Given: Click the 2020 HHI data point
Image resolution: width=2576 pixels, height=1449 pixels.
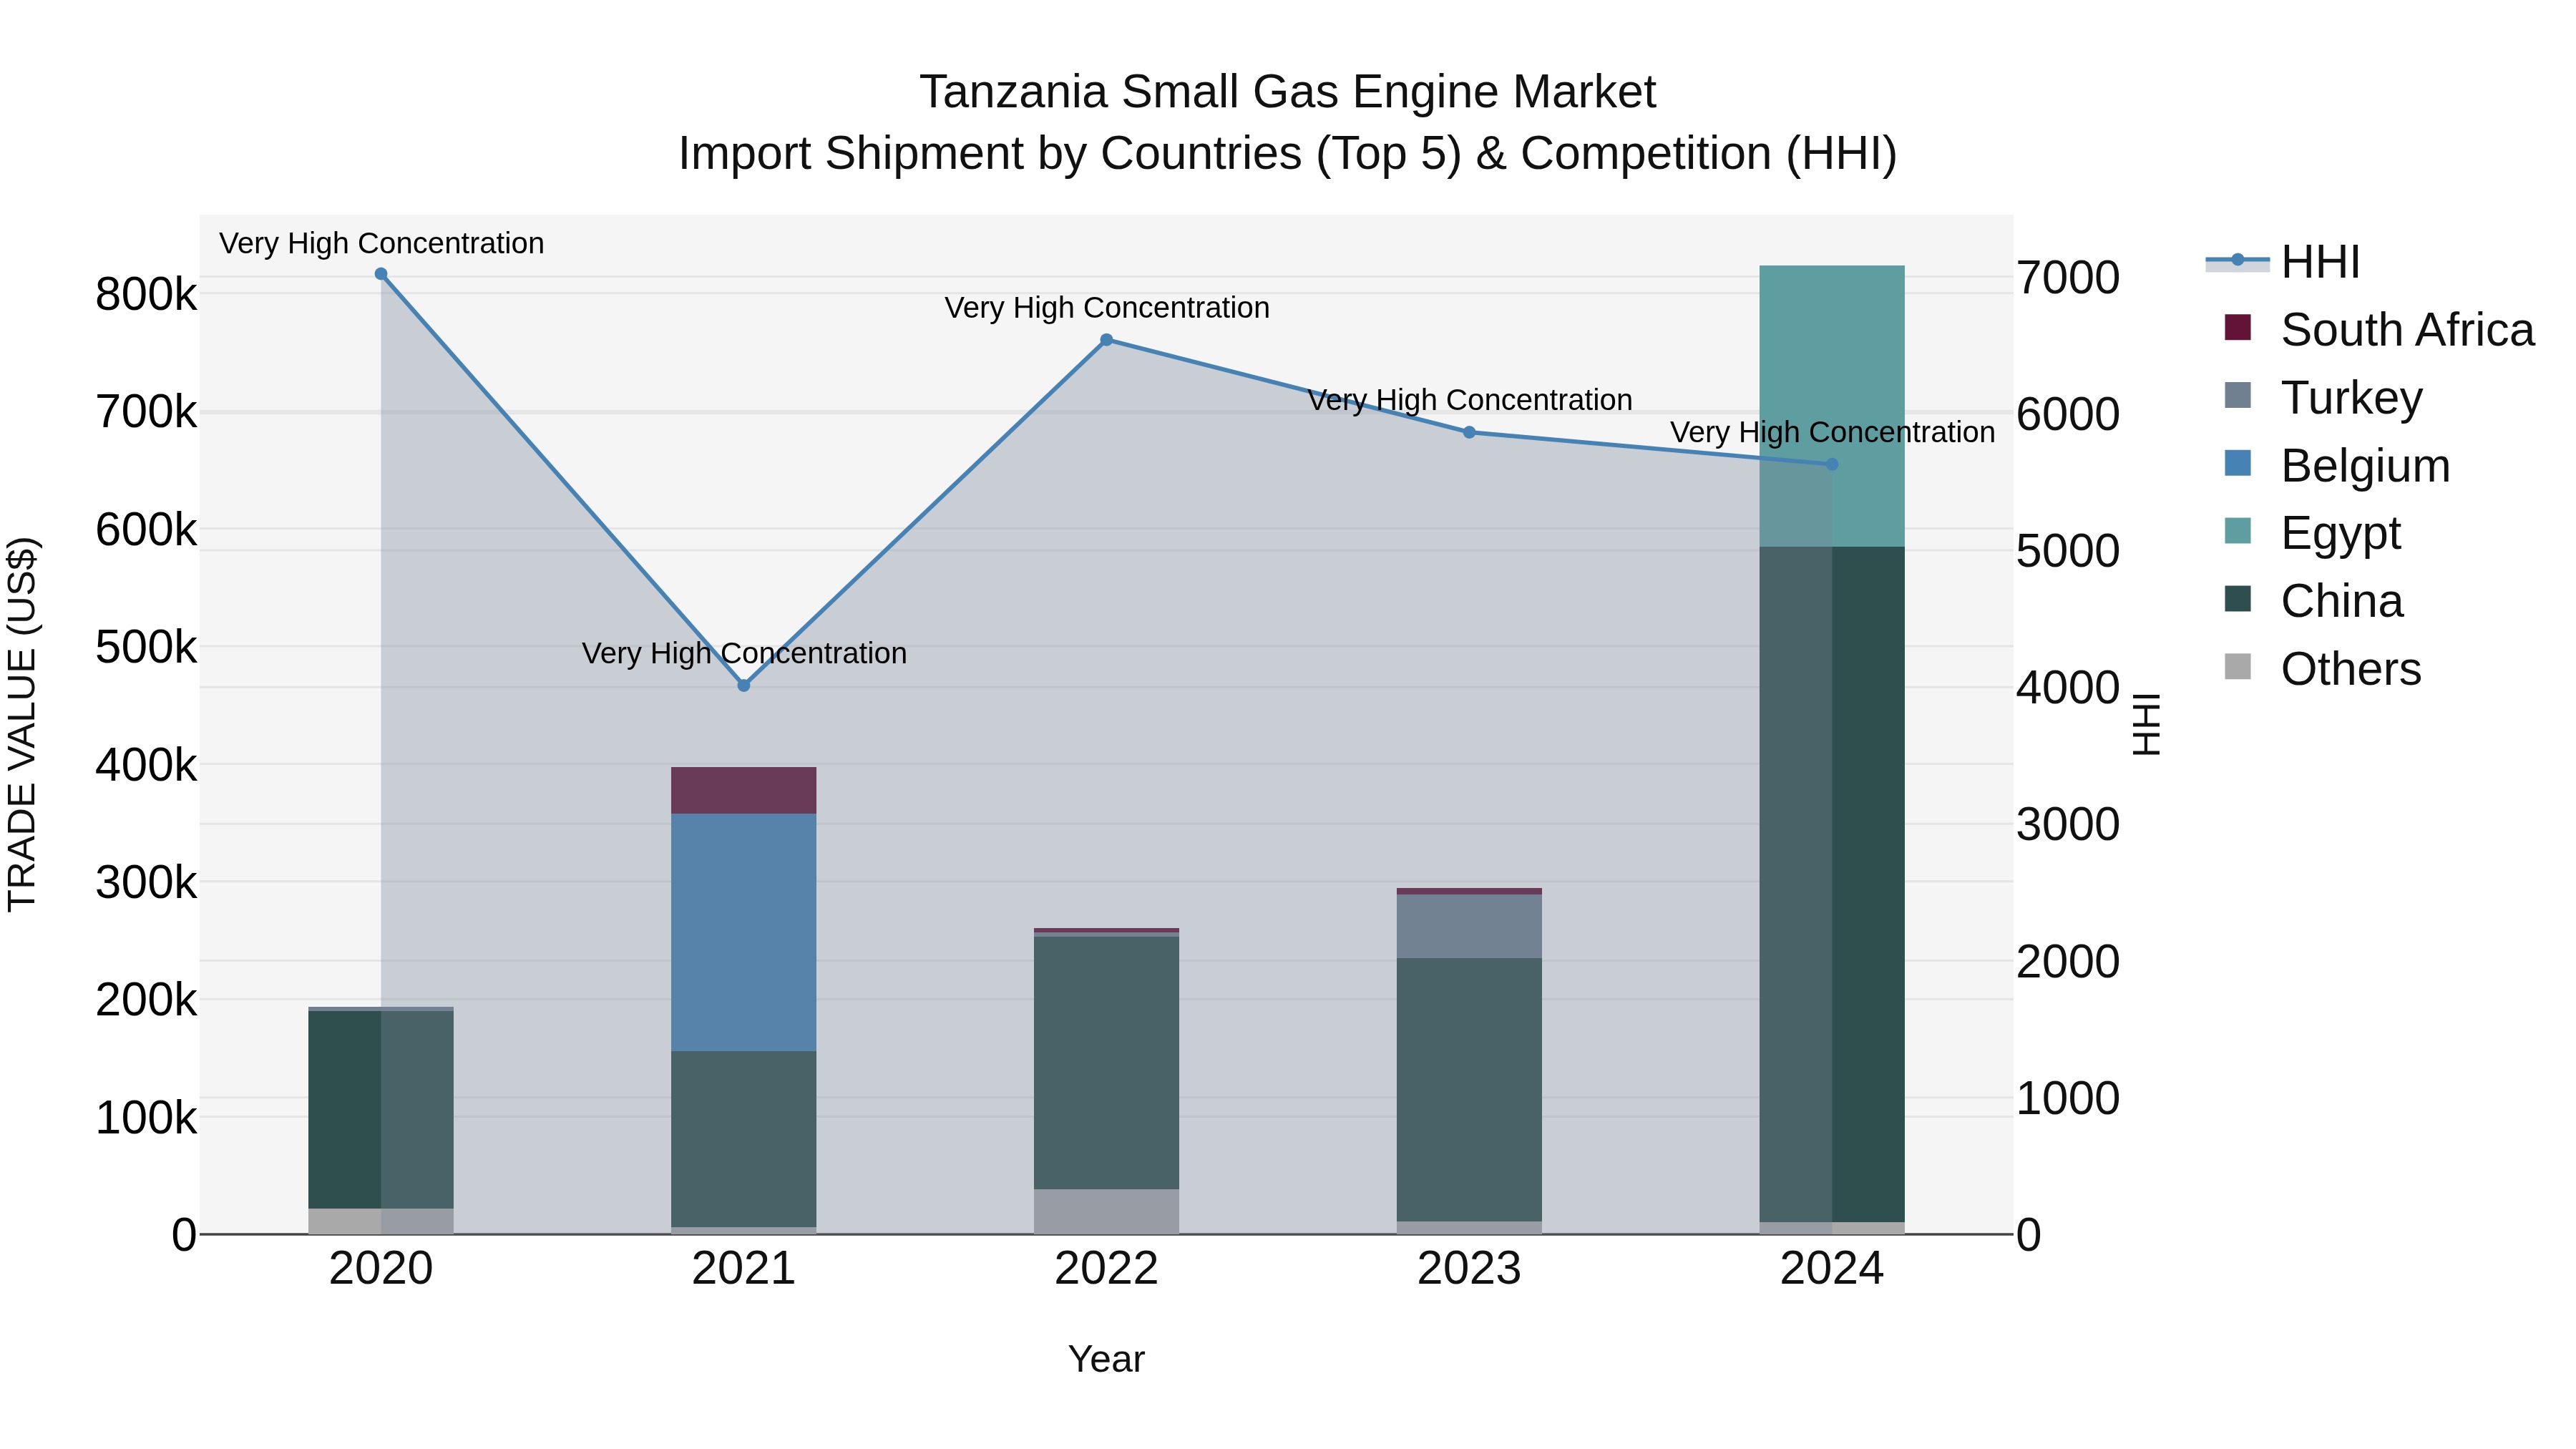Looking at the screenshot, I should point(381,274).
